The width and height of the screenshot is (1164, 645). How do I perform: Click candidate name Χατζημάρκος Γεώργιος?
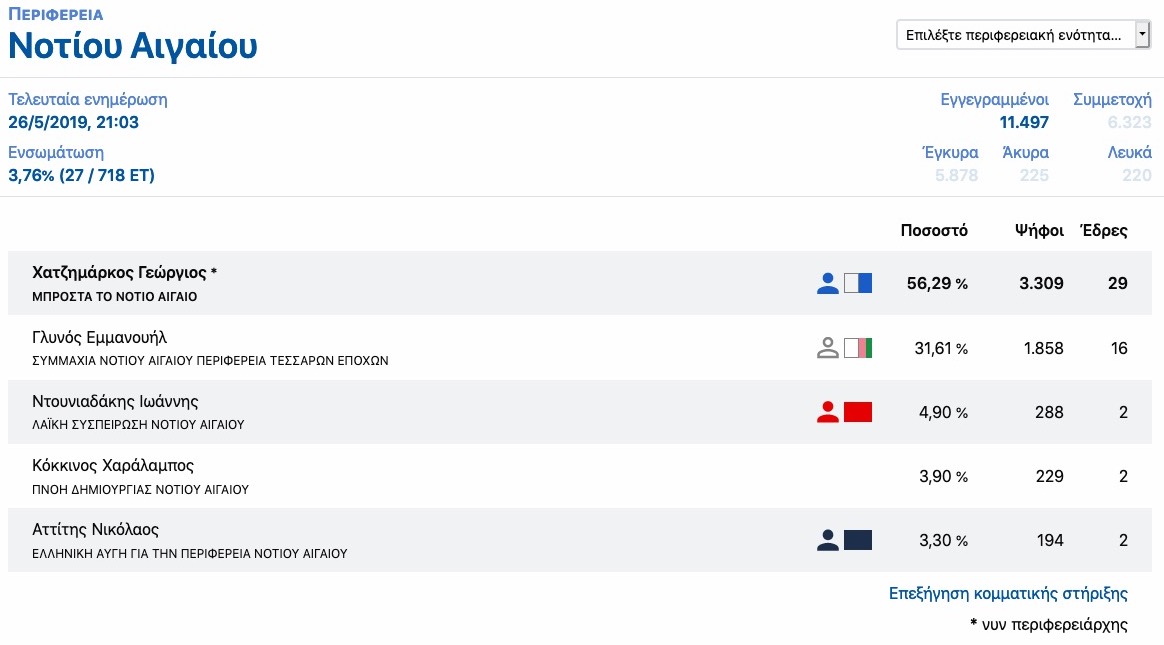pos(119,273)
